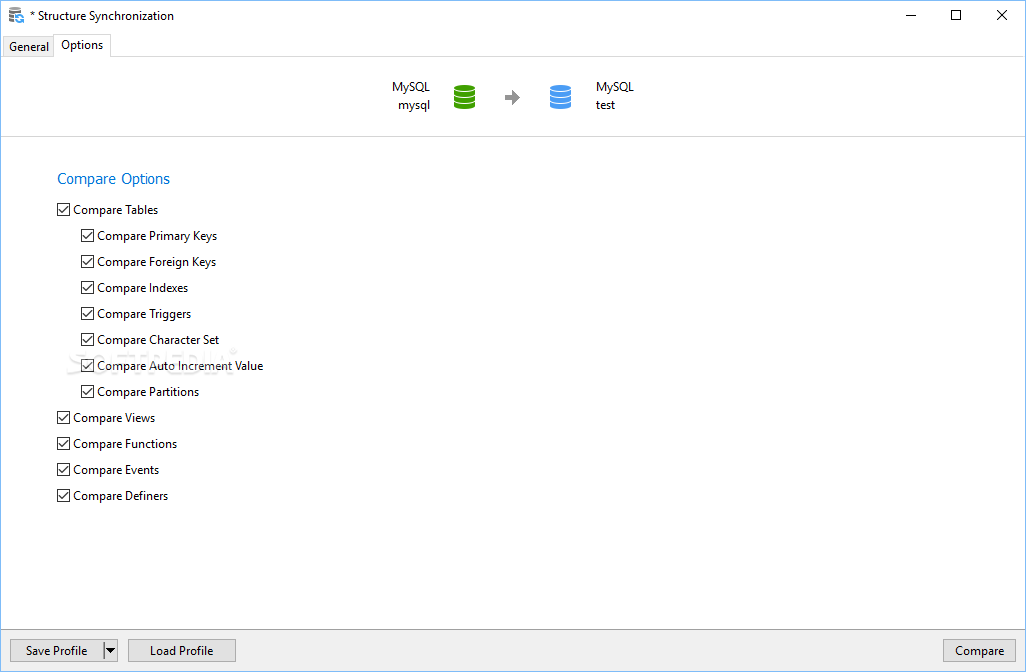Disable Compare Triggers option
This screenshot has height=672, width=1026.
pos(87,313)
